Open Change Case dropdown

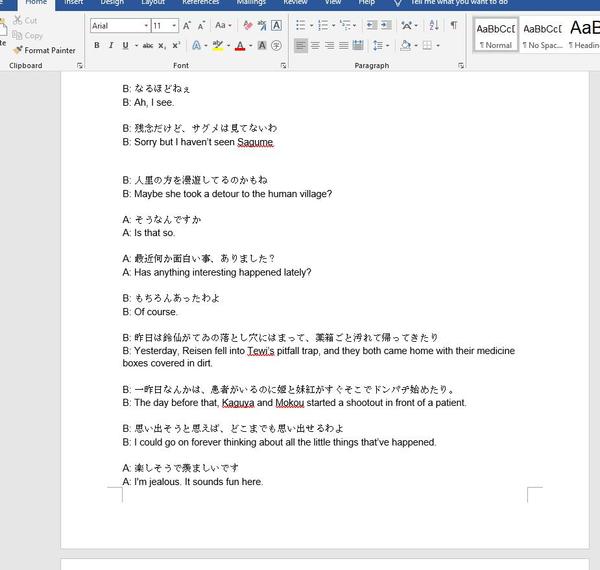click(x=223, y=26)
